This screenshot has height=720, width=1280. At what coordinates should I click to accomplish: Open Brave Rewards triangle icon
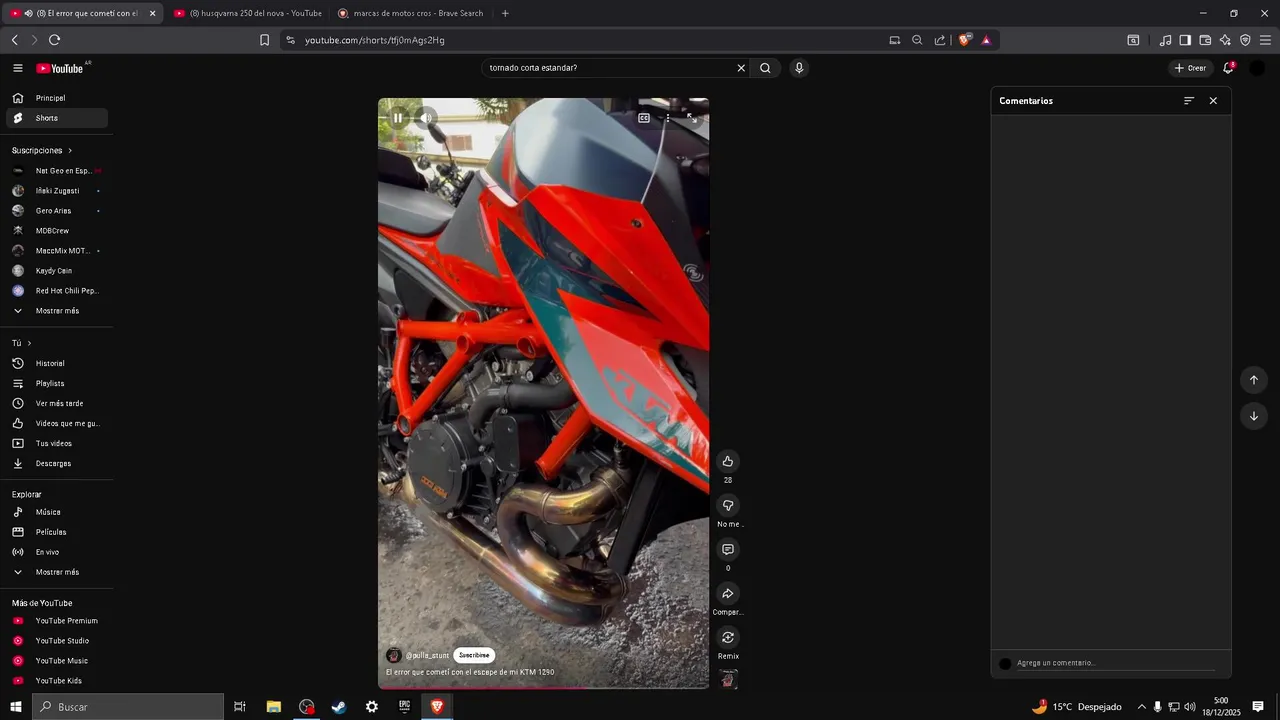coord(986,40)
